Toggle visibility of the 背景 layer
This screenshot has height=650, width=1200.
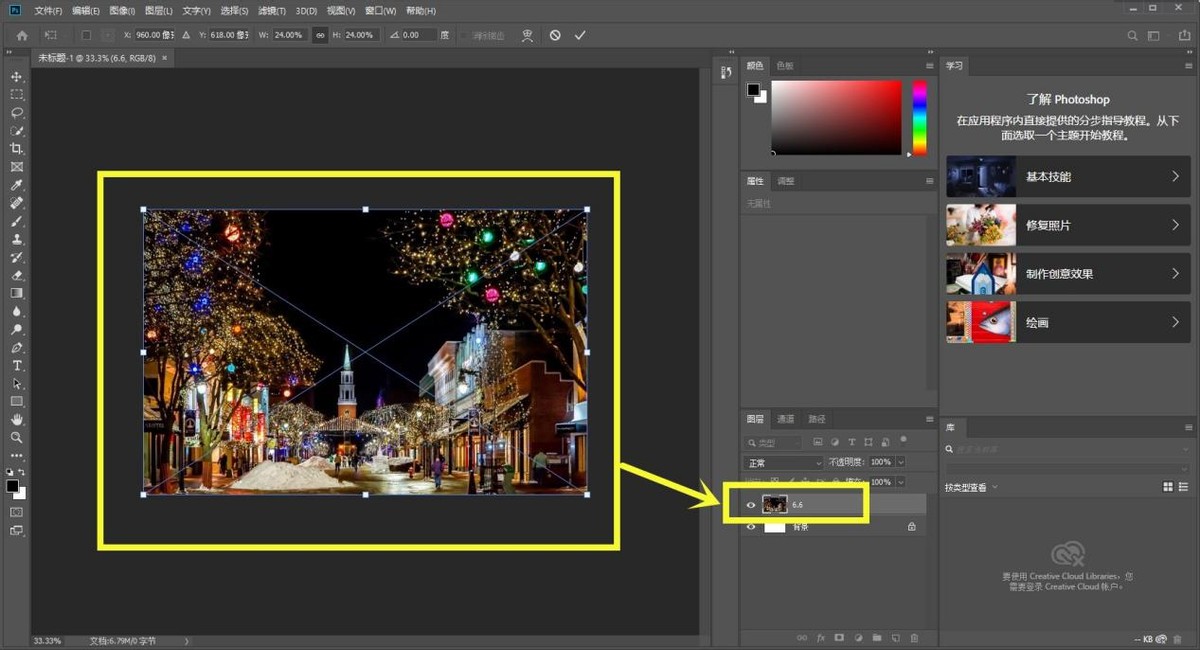tap(751, 527)
